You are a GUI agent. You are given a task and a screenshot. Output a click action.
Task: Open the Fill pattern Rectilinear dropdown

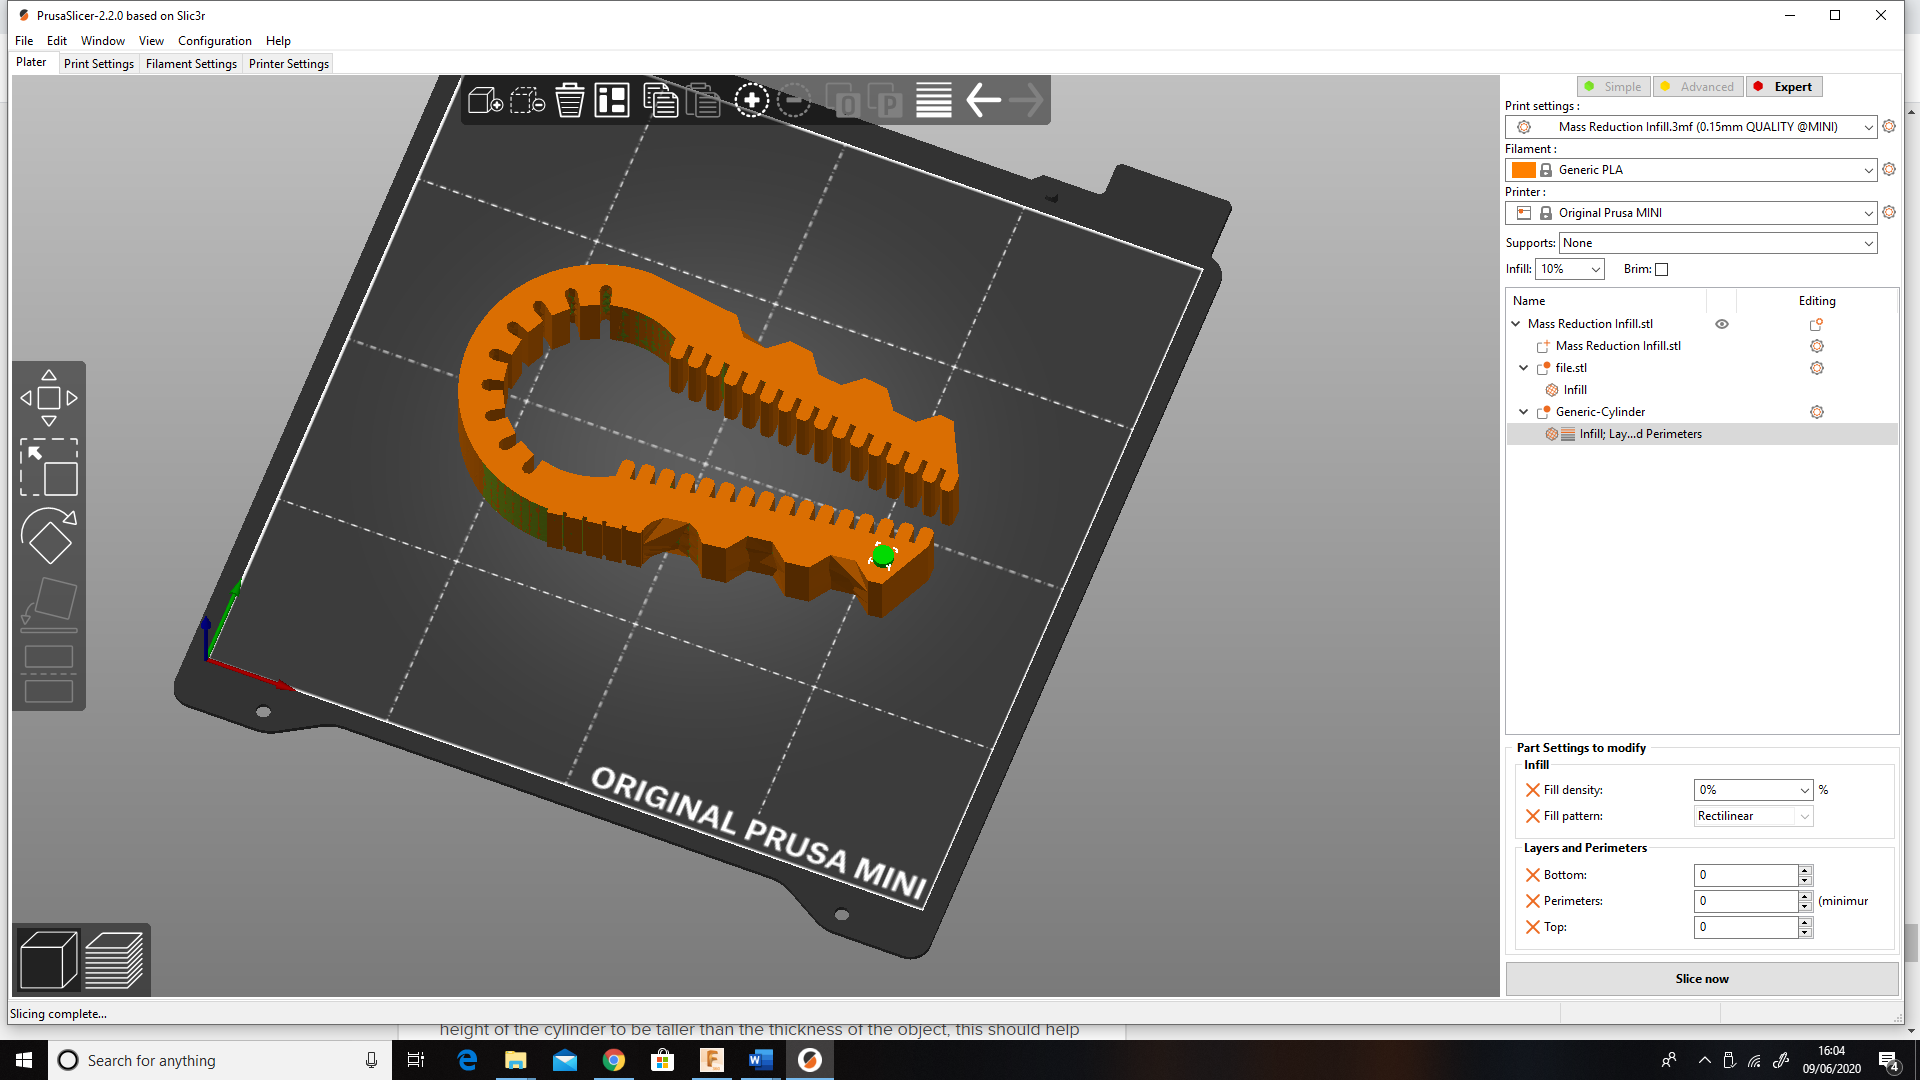click(1753, 816)
